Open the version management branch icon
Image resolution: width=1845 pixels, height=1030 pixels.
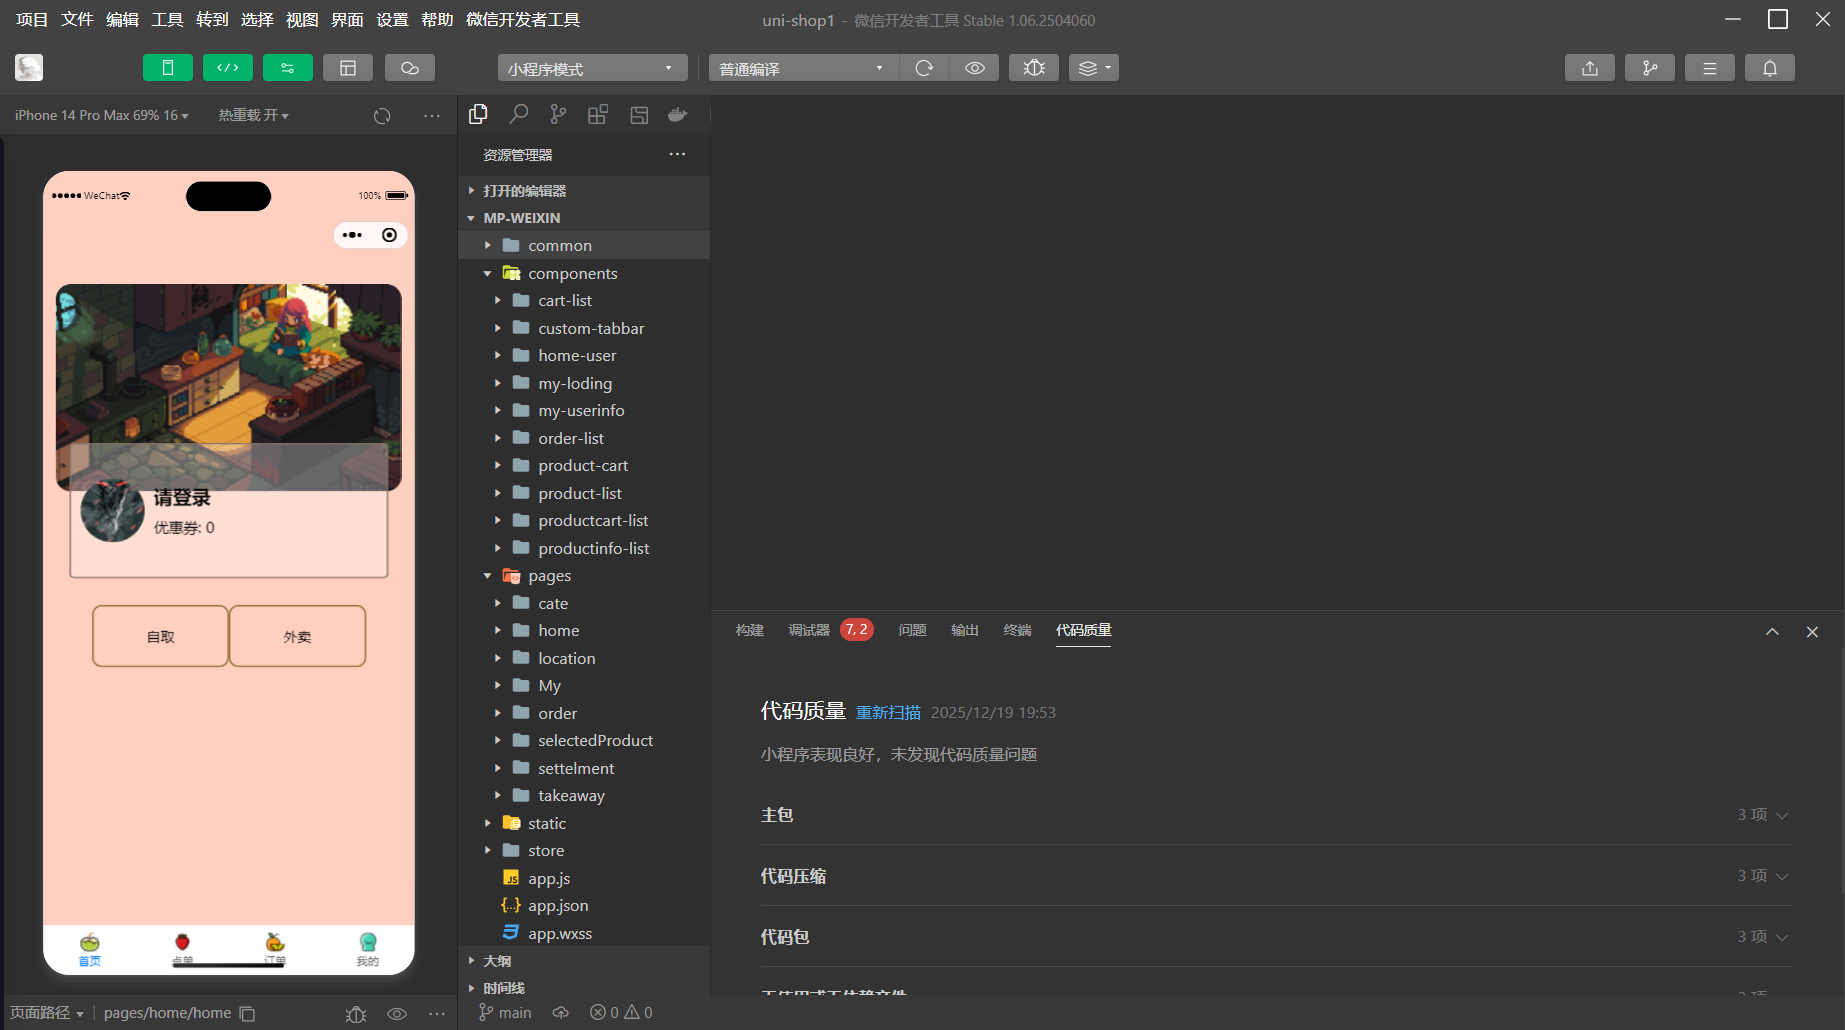point(1650,68)
